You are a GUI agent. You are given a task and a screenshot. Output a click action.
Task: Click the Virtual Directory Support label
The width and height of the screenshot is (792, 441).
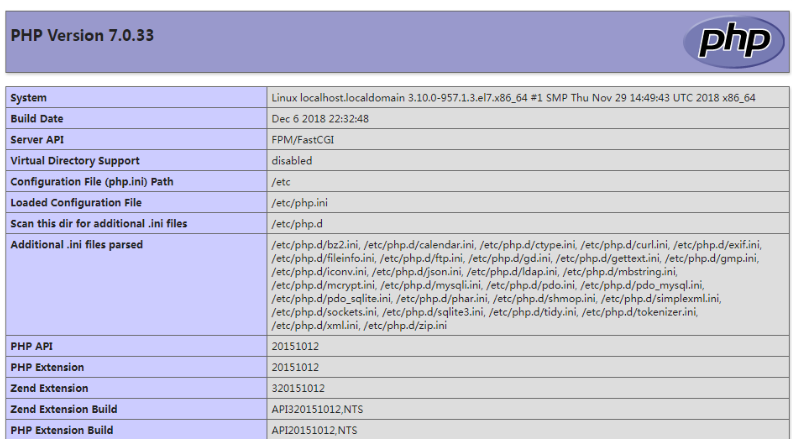75,161
